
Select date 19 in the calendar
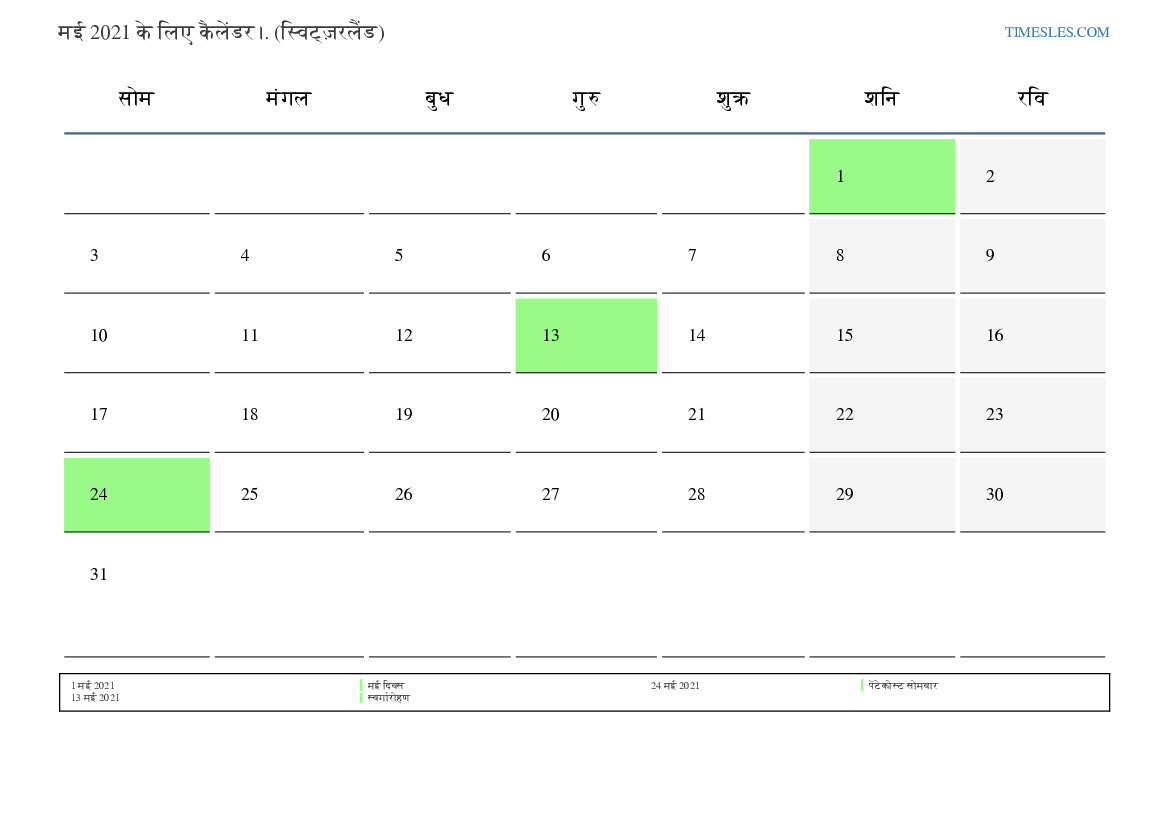(440, 415)
